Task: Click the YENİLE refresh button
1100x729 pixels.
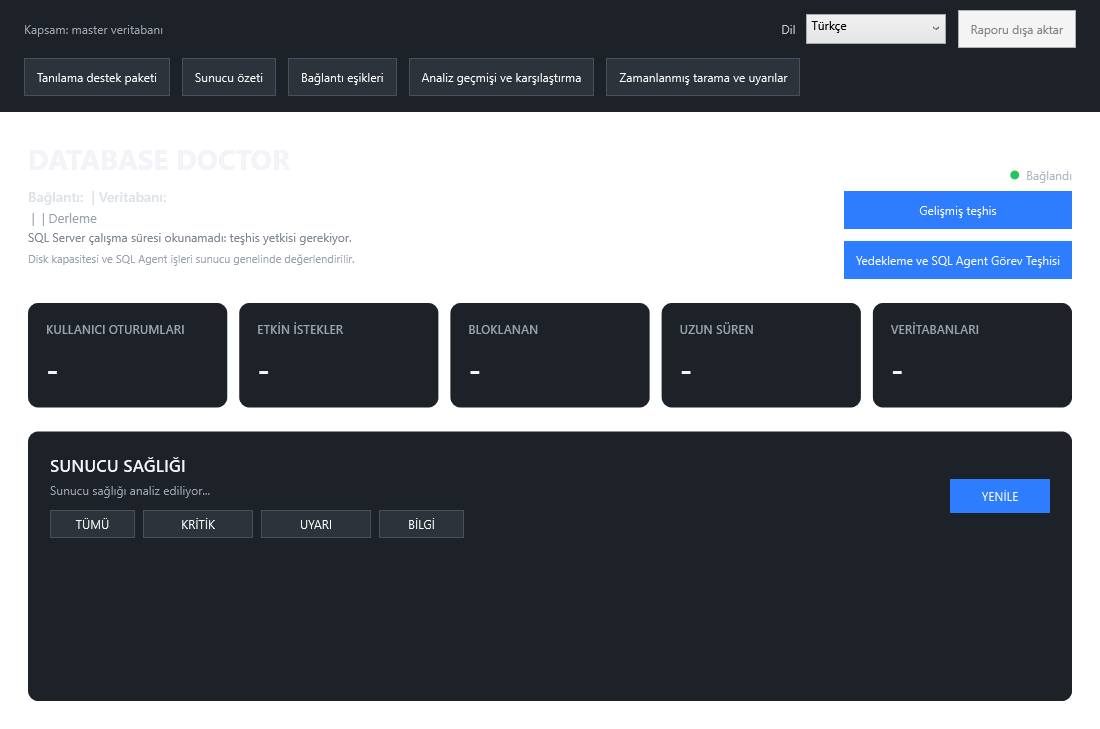Action: 1000,496
